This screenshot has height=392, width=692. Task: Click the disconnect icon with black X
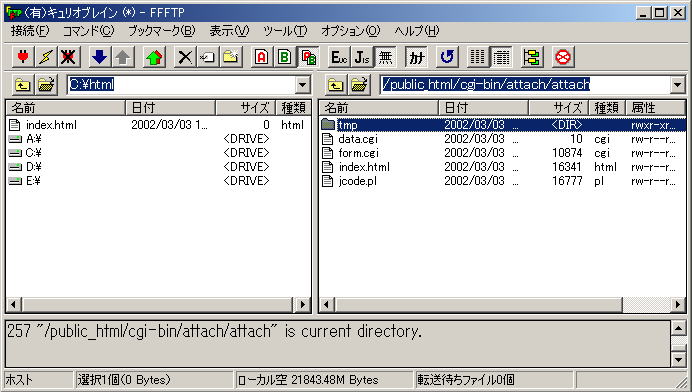[68, 57]
